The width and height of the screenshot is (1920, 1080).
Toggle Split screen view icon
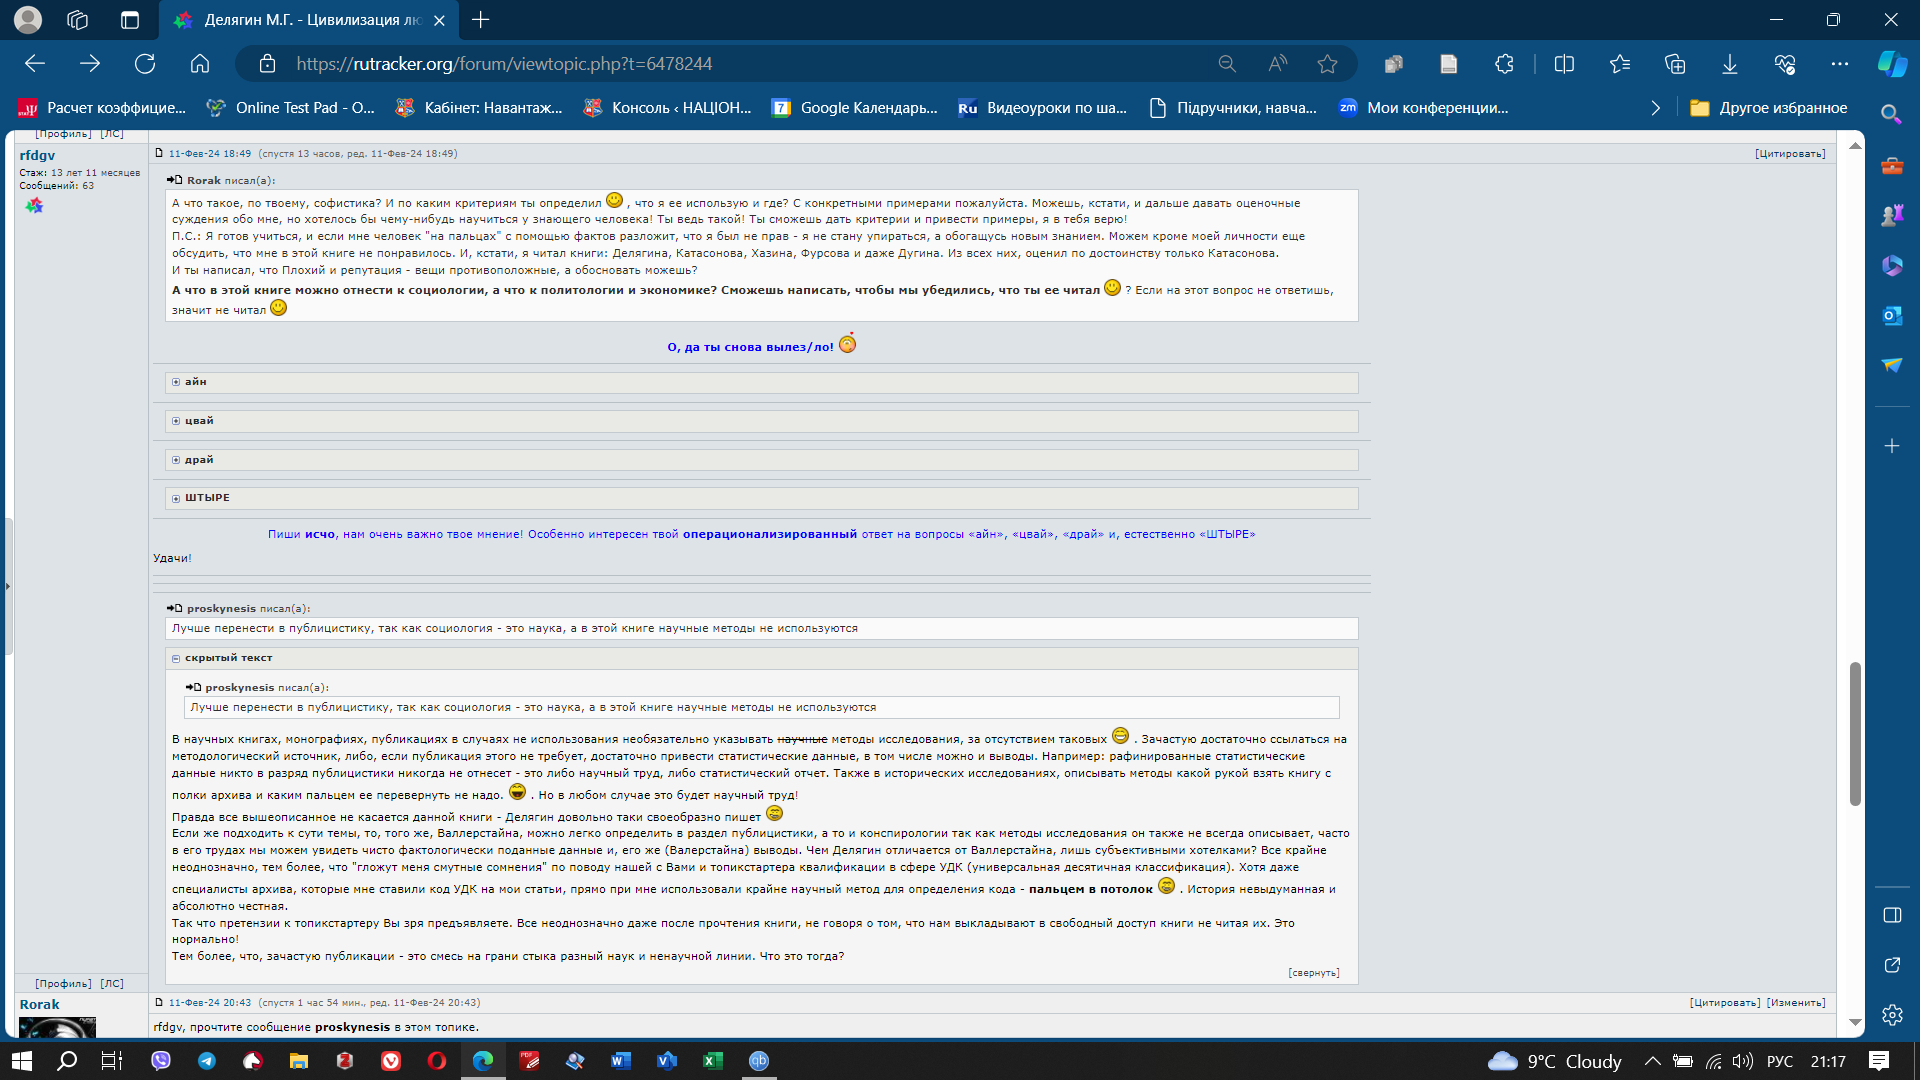coord(1564,64)
